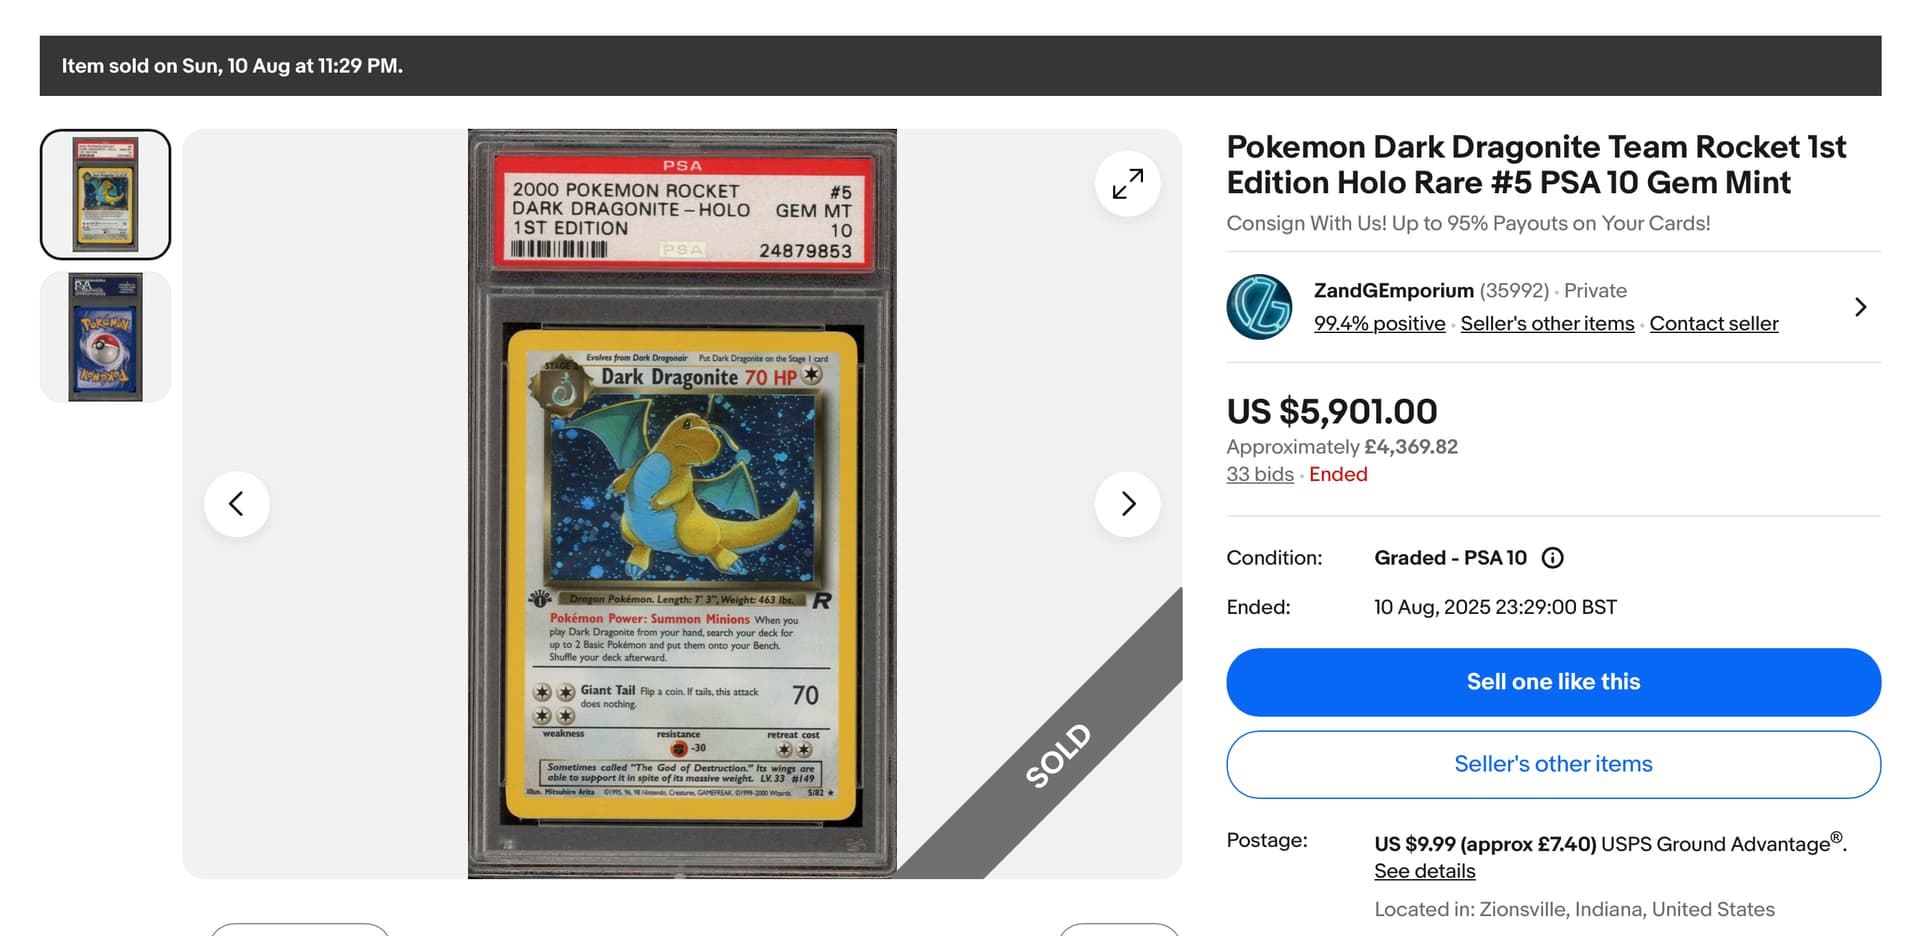Expand seller details with the right chevron
The height and width of the screenshot is (936, 1920).
1860,307
